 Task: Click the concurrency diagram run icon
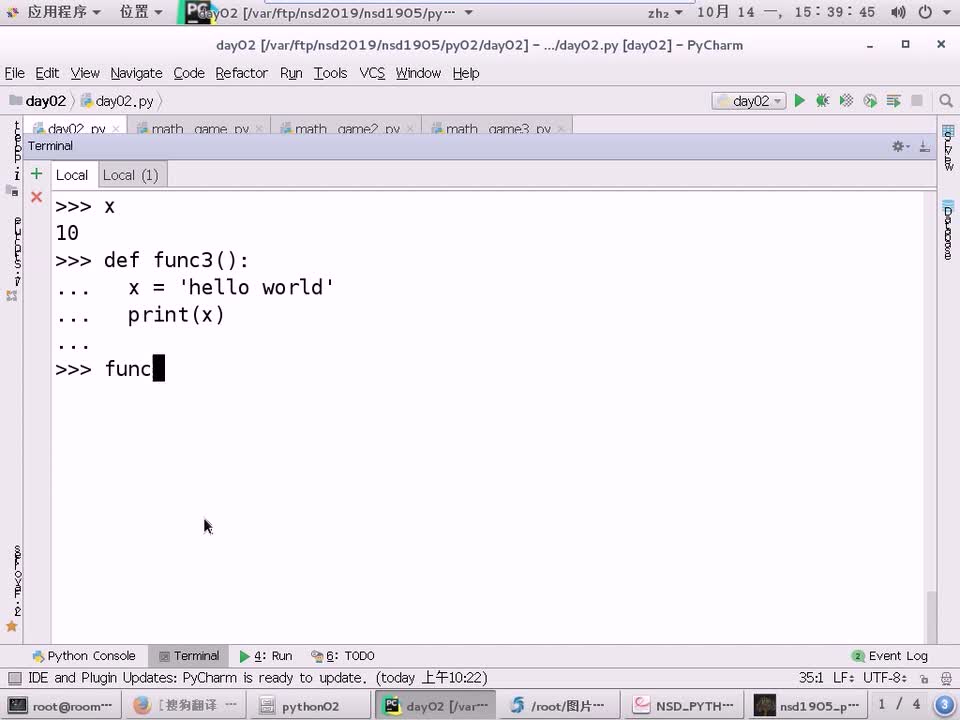point(893,101)
